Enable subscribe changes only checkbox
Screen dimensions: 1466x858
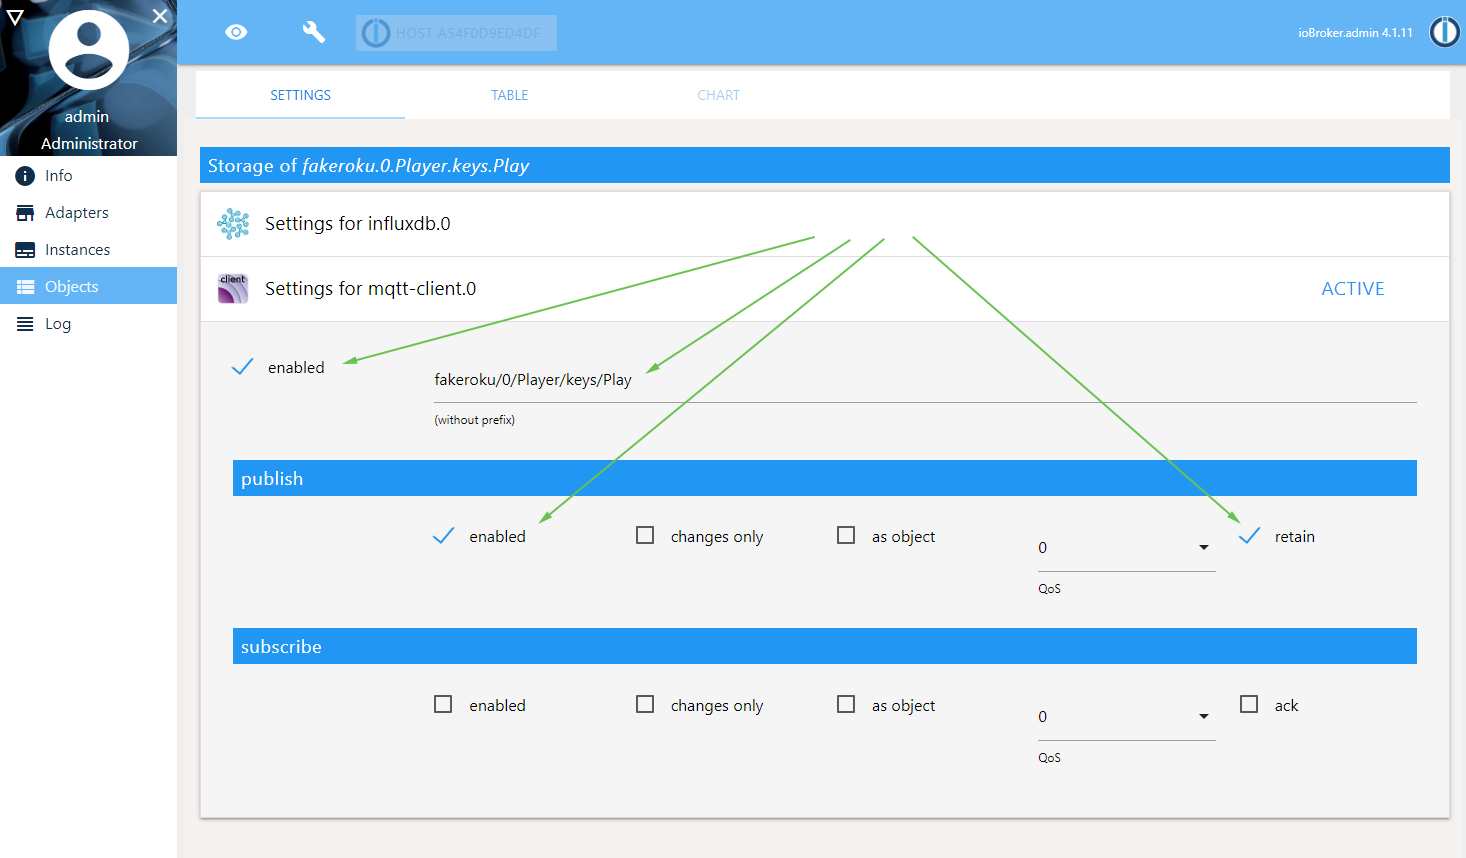(x=645, y=705)
